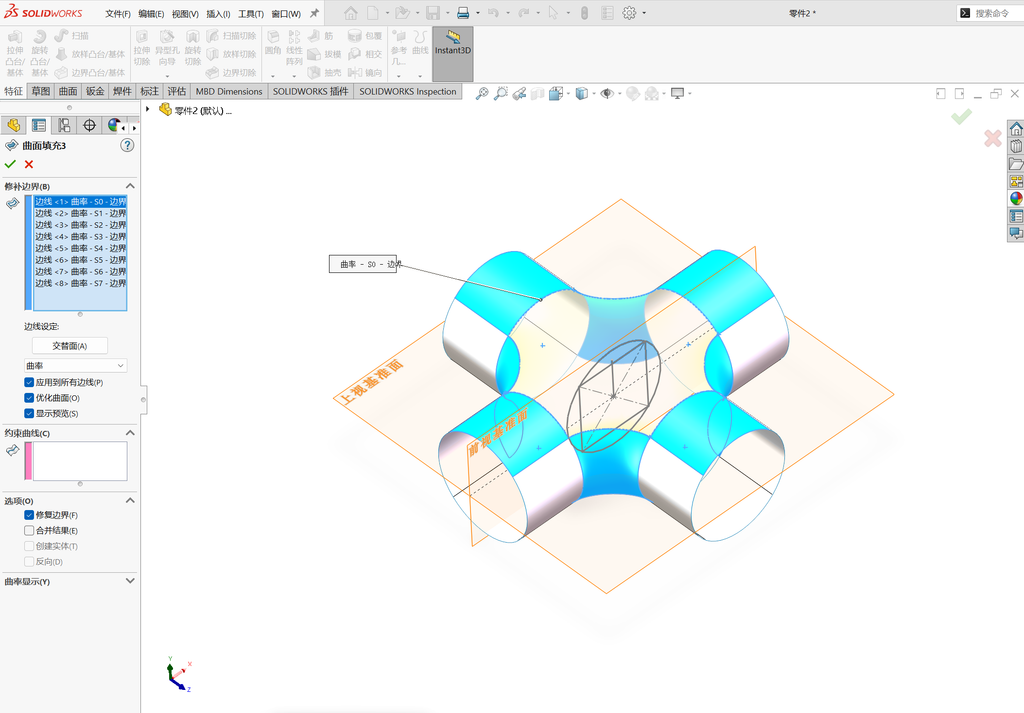Open the 插入 menu
The image size is (1024, 713).
[218, 14]
